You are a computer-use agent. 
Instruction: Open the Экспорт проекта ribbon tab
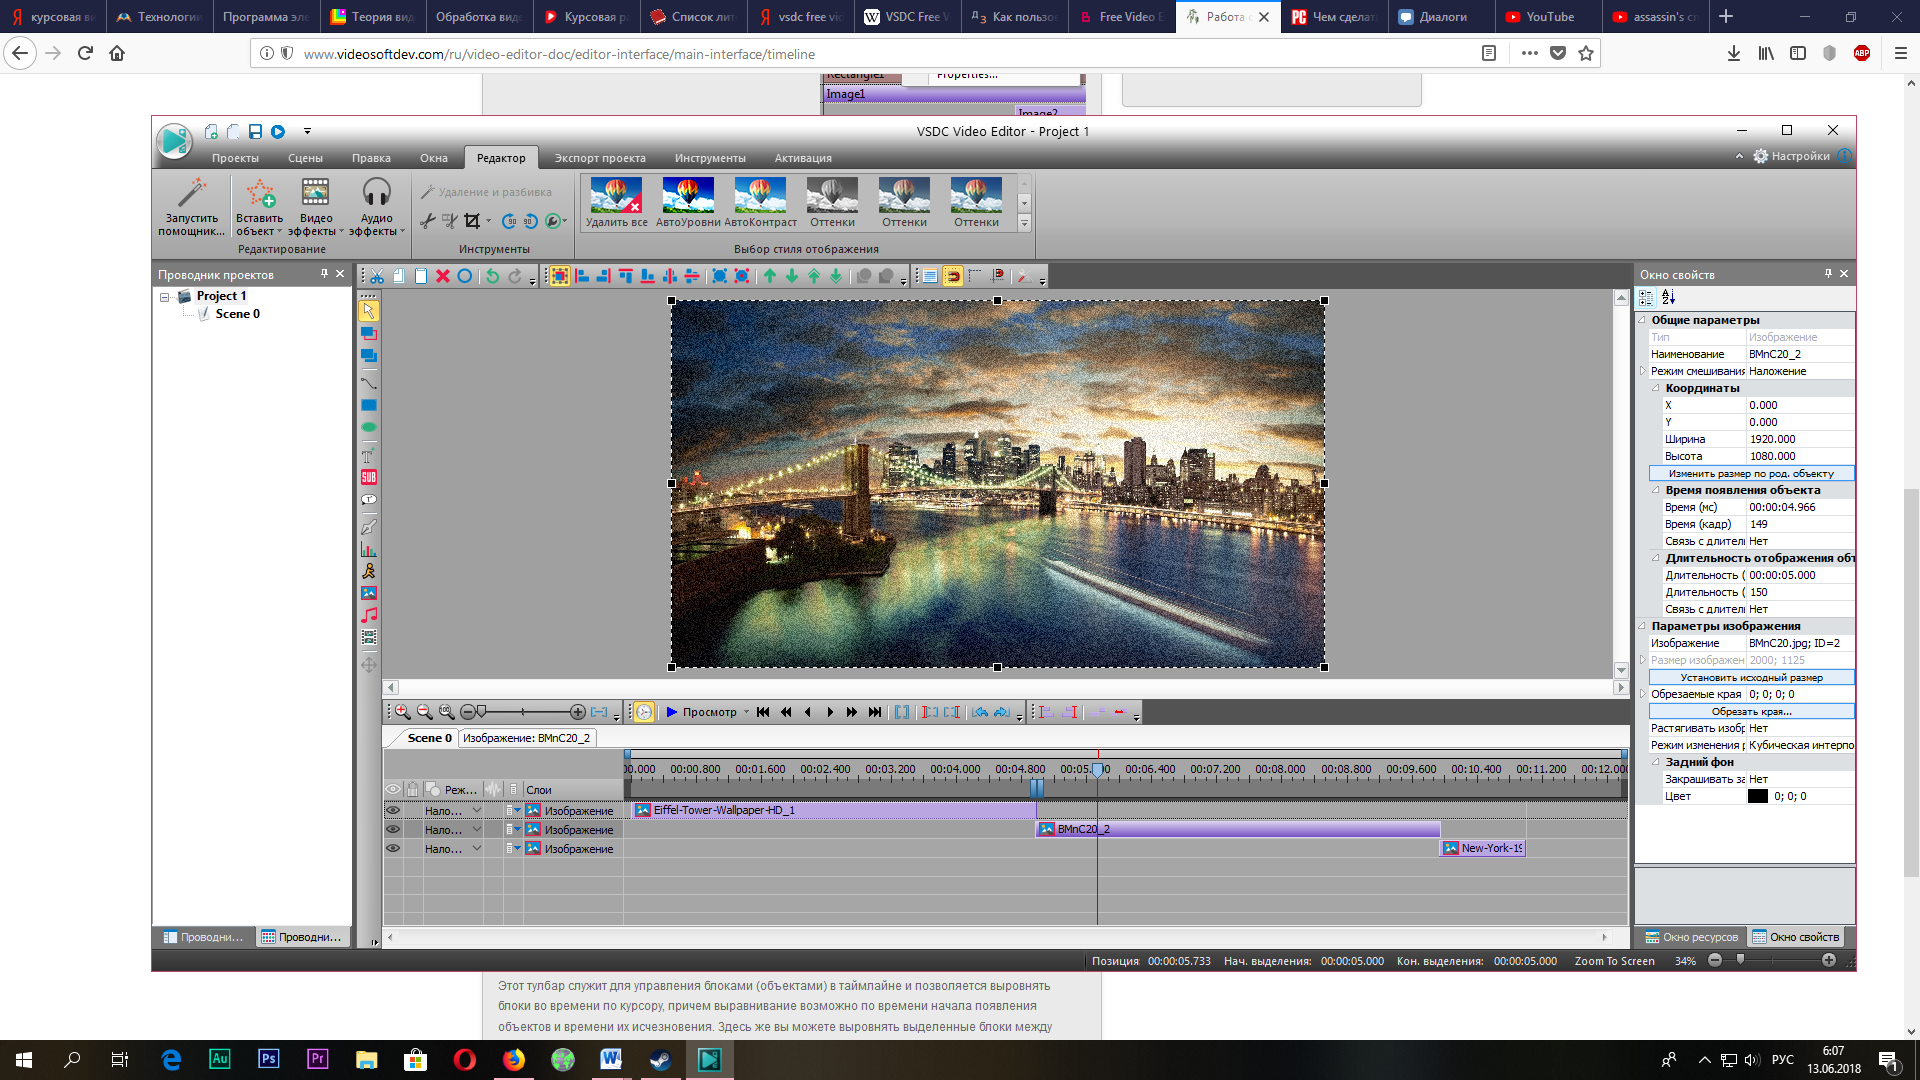(600, 158)
